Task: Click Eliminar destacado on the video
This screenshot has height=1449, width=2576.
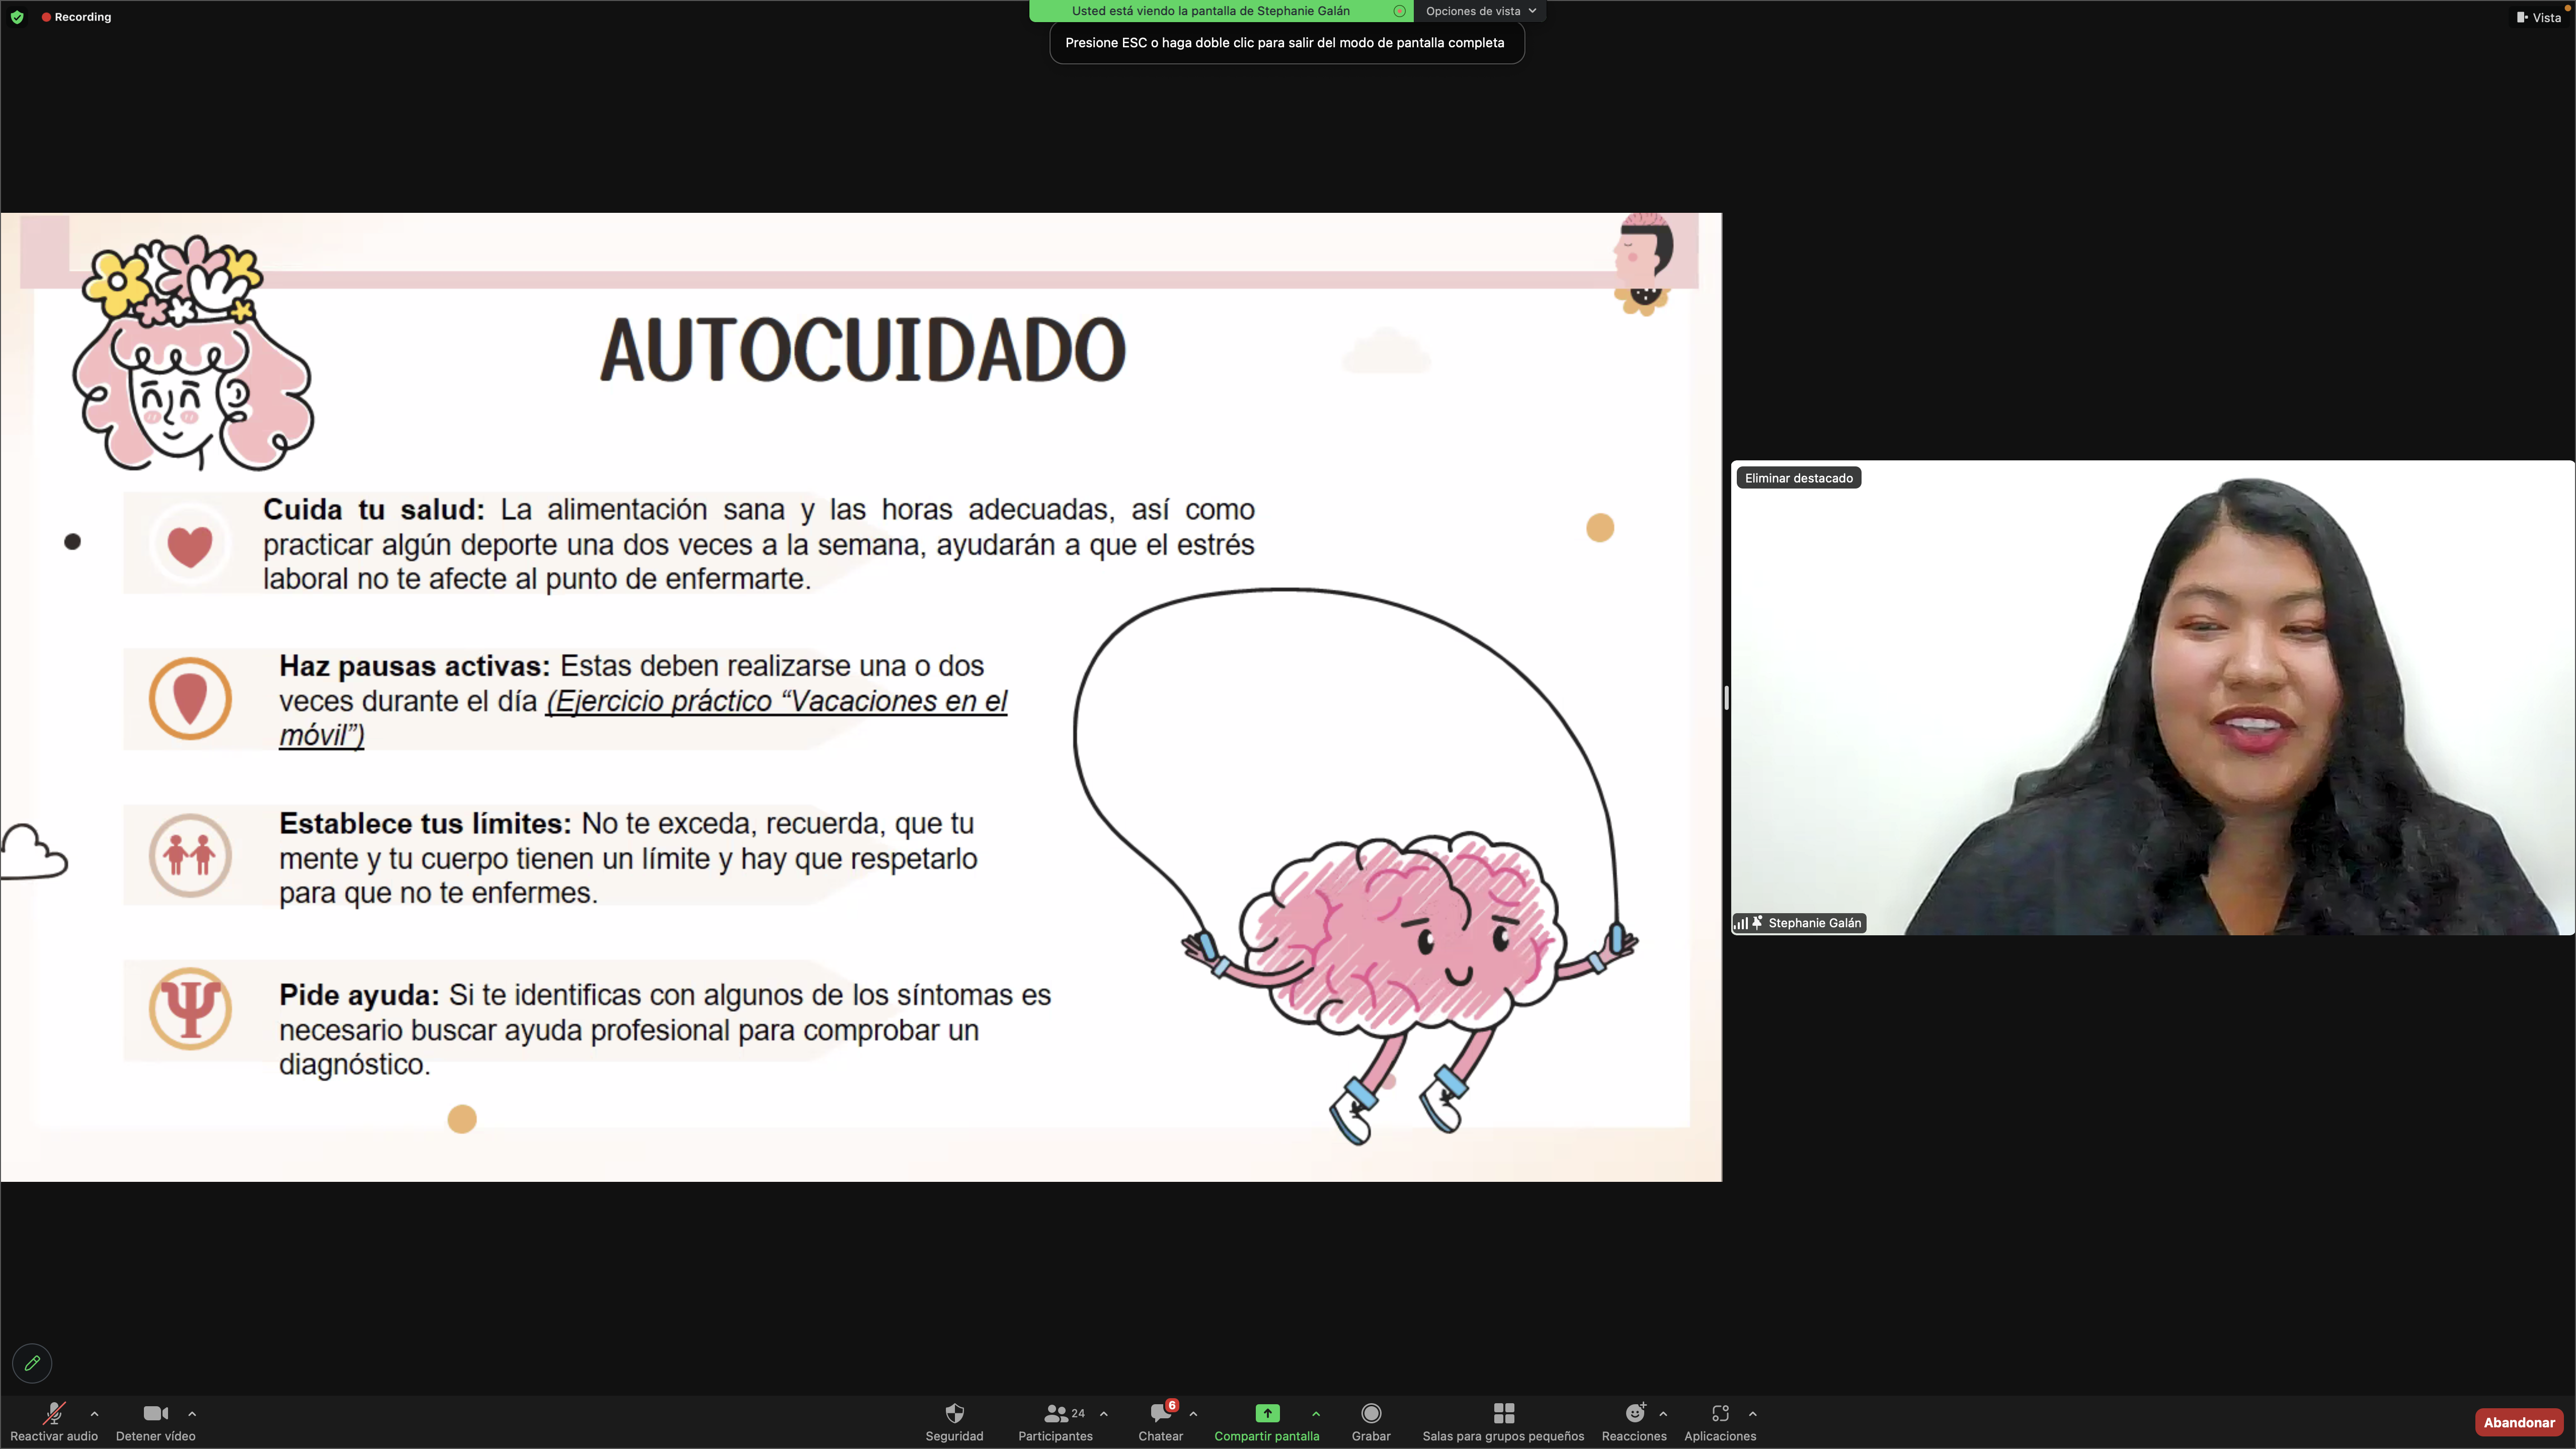Action: pos(1798,478)
